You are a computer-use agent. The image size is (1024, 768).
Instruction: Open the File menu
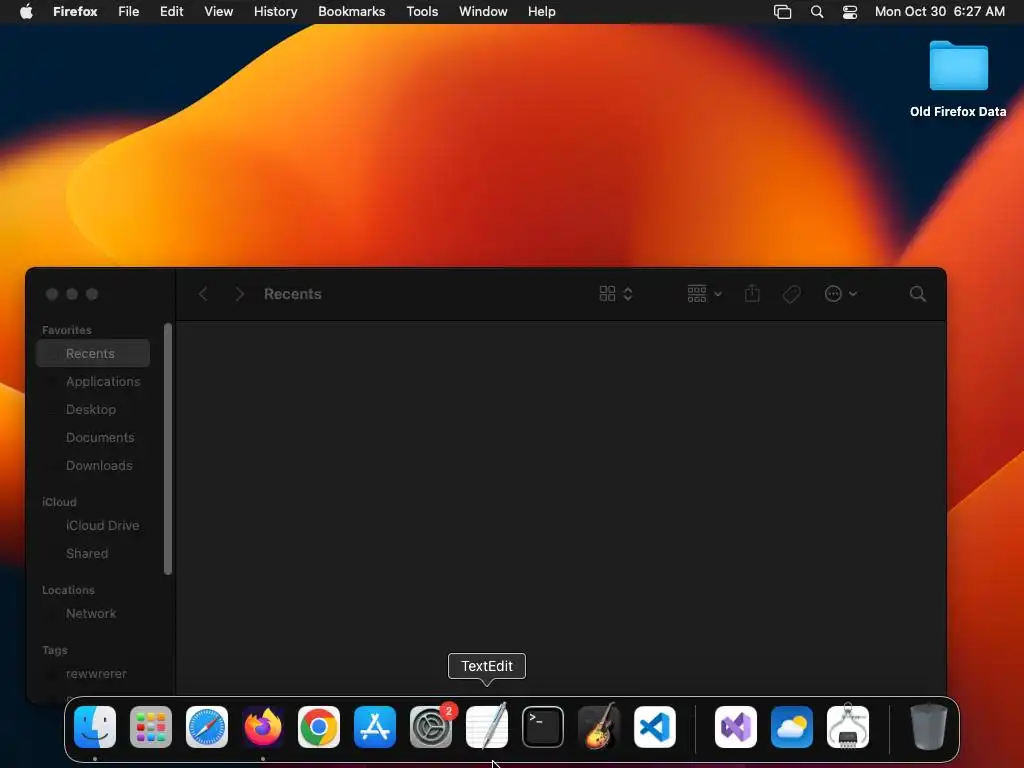pos(129,12)
